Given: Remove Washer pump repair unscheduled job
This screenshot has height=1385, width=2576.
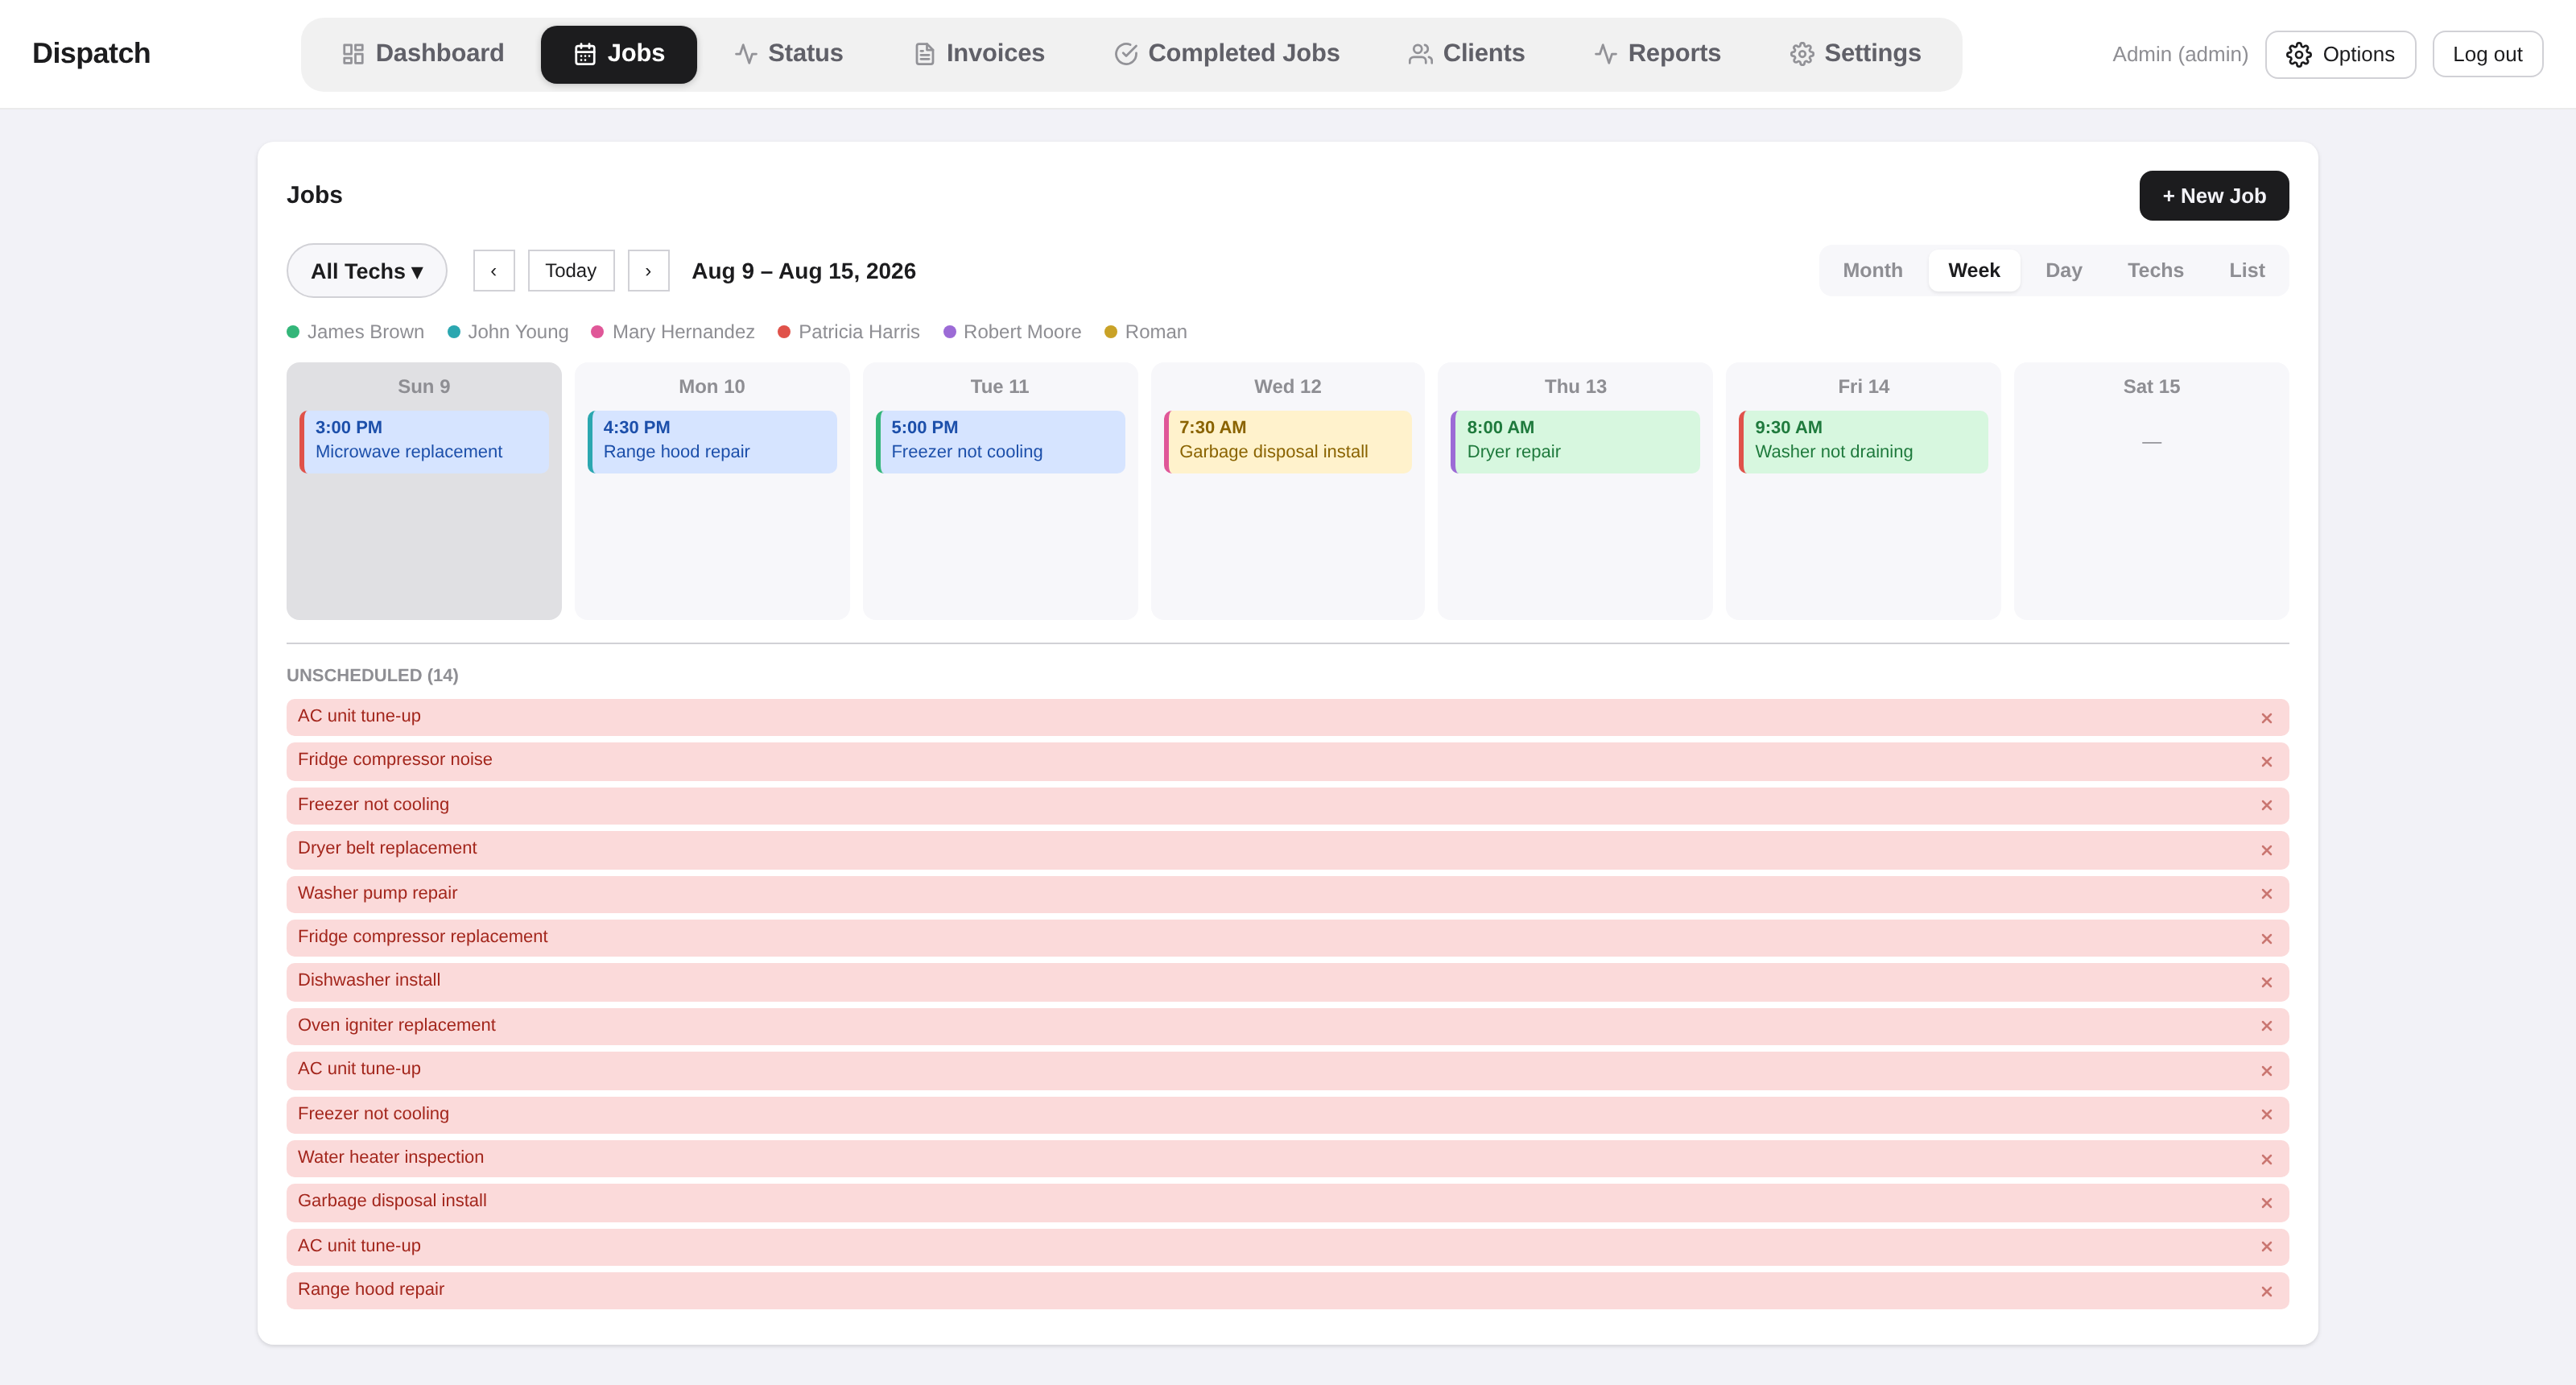Looking at the screenshot, I should point(2267,894).
